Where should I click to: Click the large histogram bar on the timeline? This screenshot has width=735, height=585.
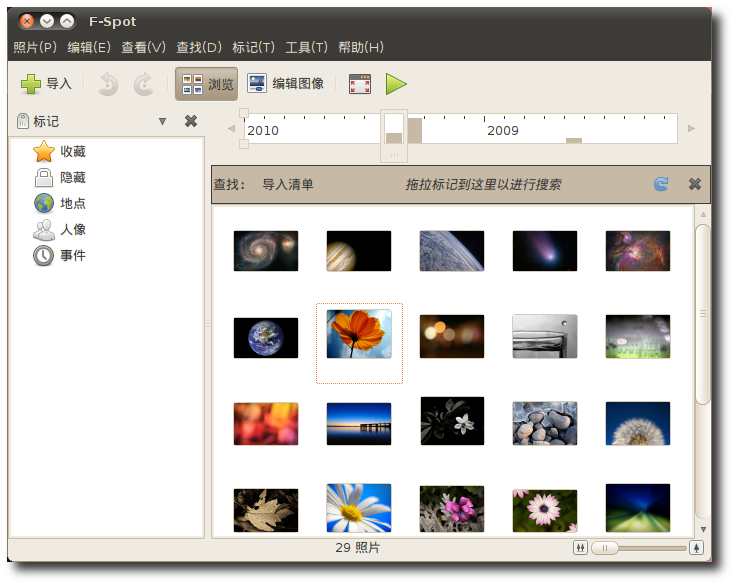click(x=415, y=131)
